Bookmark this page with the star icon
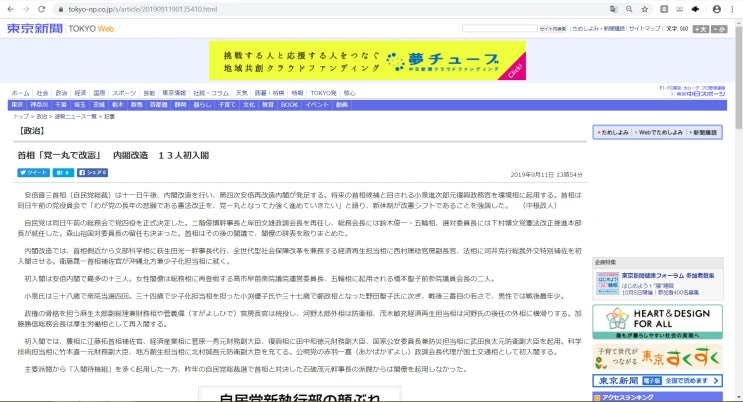 click(645, 9)
